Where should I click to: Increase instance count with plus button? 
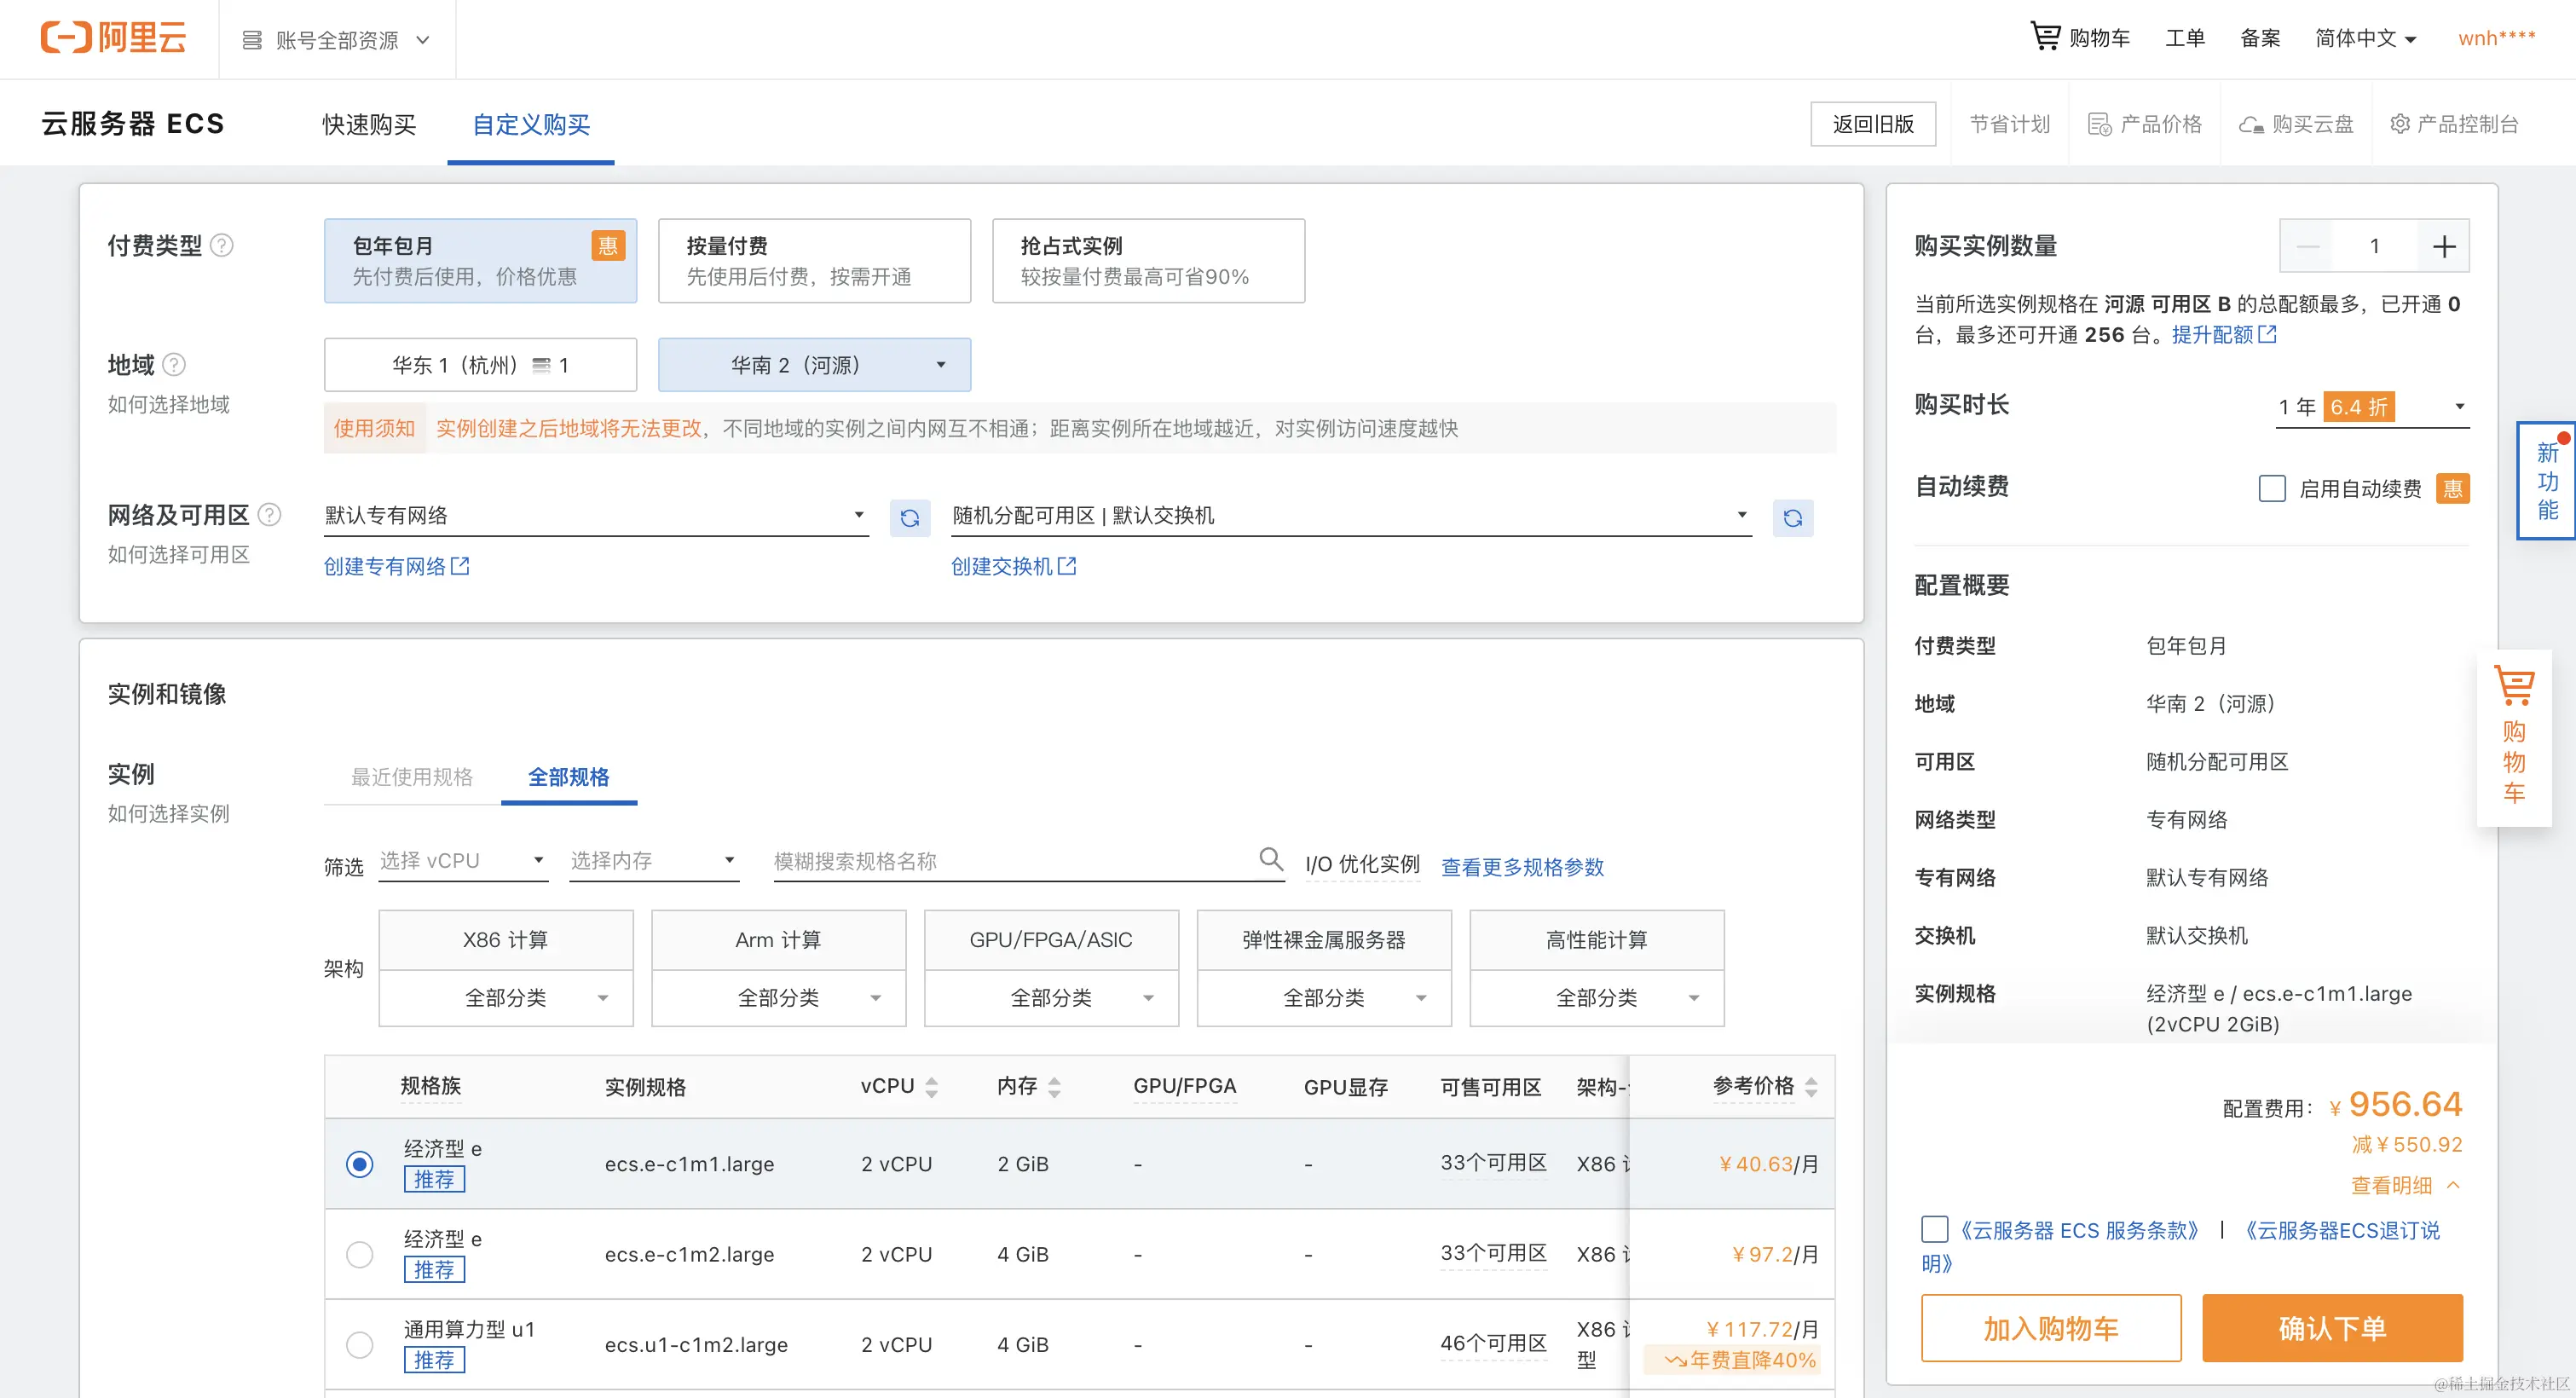pyautogui.click(x=2443, y=246)
